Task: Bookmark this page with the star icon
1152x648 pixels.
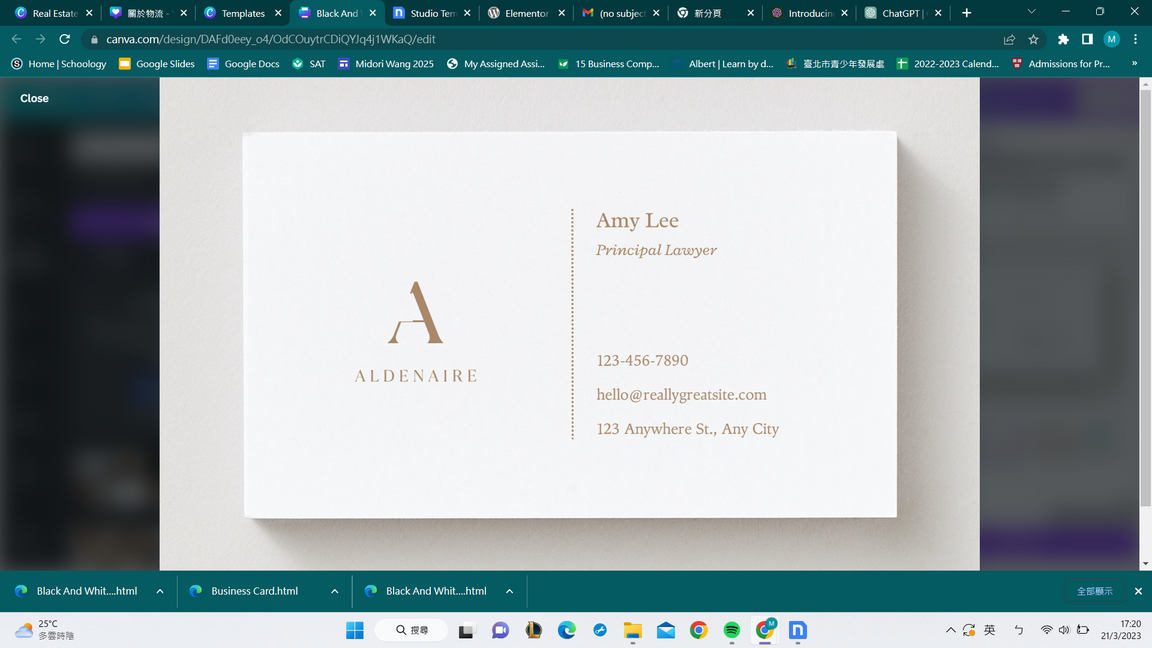Action: tap(1033, 39)
